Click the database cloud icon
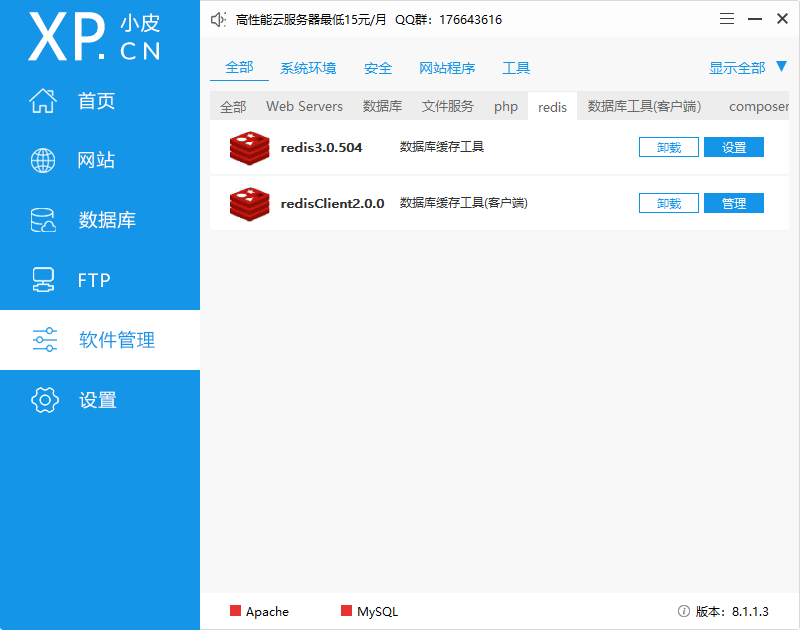The image size is (800, 630). click(x=43, y=220)
